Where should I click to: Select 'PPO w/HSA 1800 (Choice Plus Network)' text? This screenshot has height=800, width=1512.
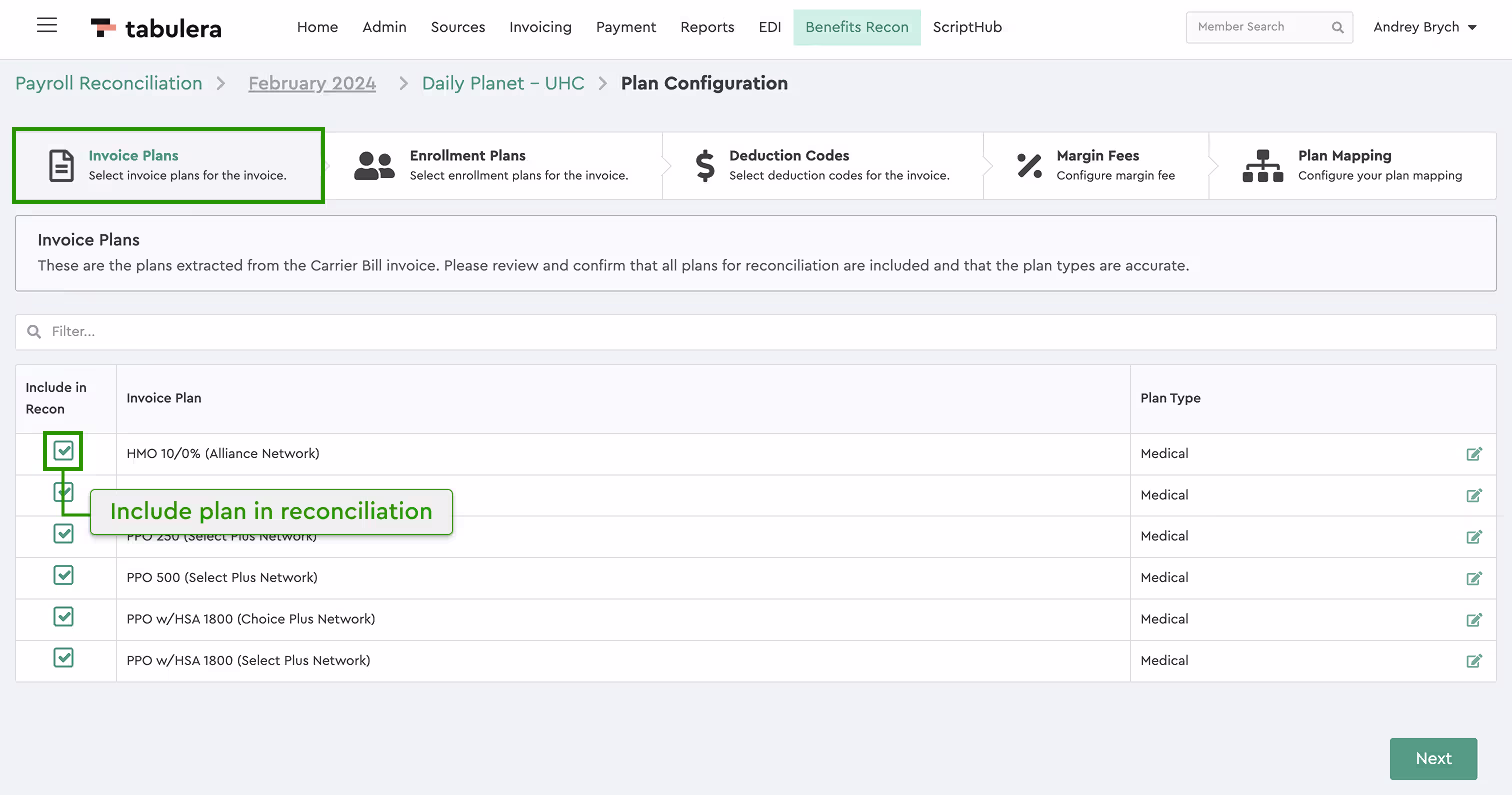pyautogui.click(x=251, y=620)
